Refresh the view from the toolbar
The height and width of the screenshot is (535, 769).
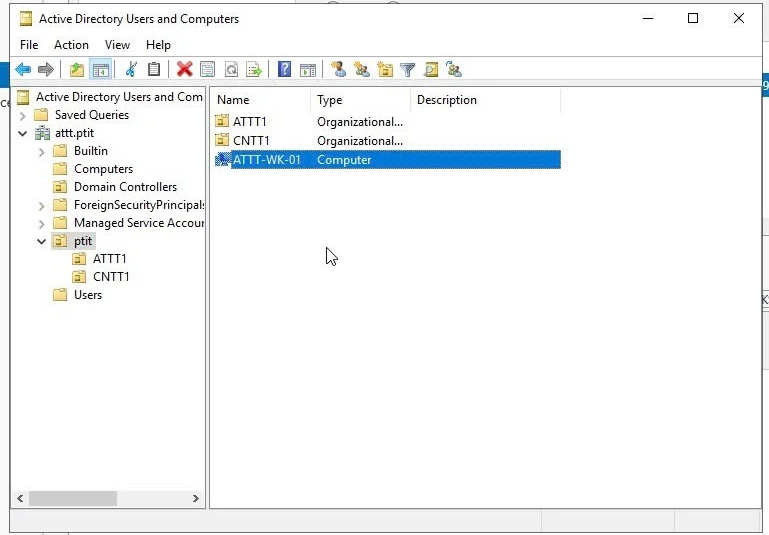[x=231, y=70]
